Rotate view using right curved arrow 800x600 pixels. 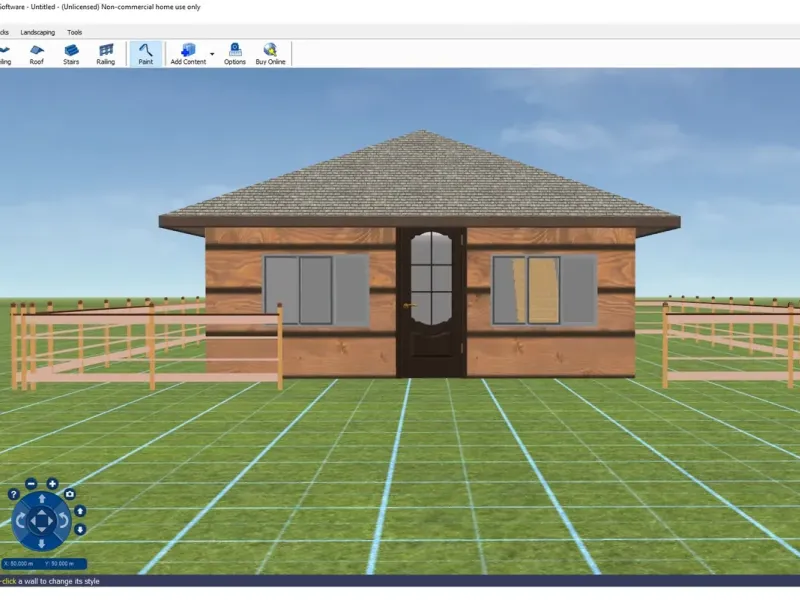(64, 521)
